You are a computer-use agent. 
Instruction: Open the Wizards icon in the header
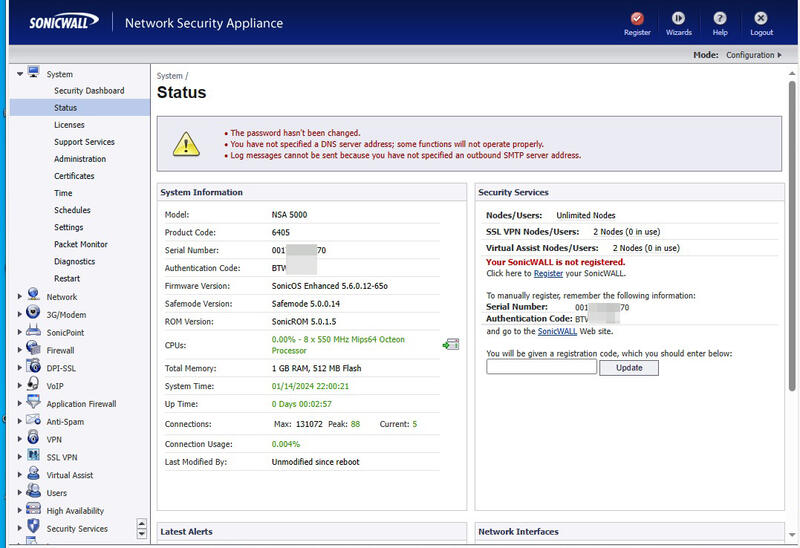(x=678, y=18)
